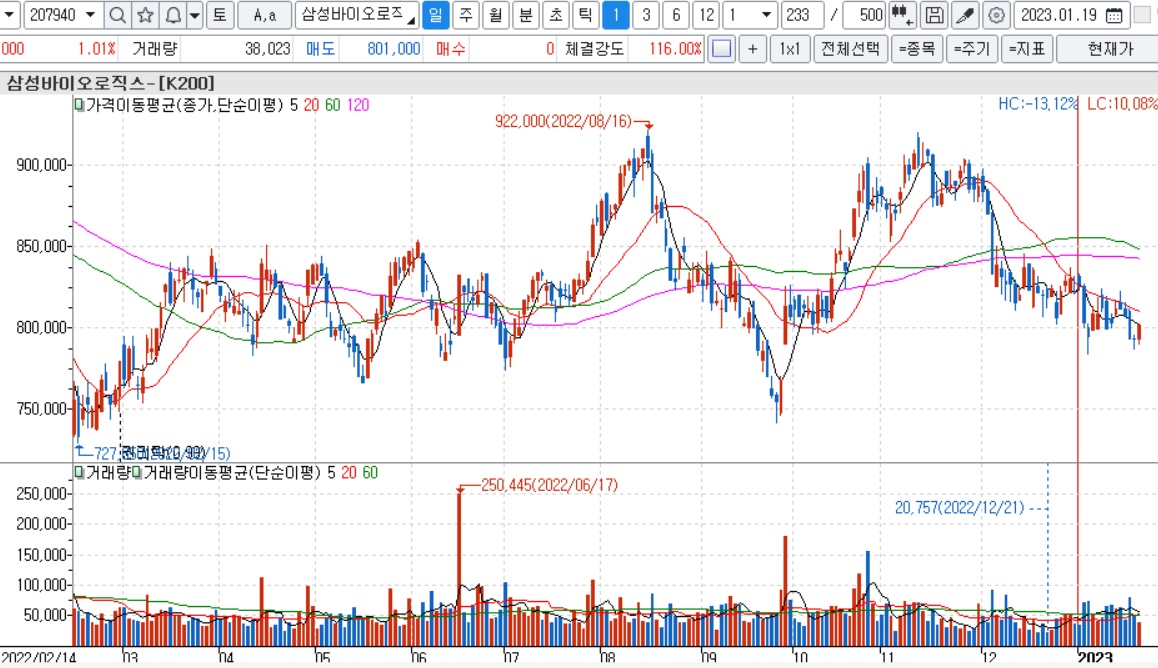This screenshot has width=1158, height=668.
Task: Select tick (틱) chart period
Action: pos(586,15)
